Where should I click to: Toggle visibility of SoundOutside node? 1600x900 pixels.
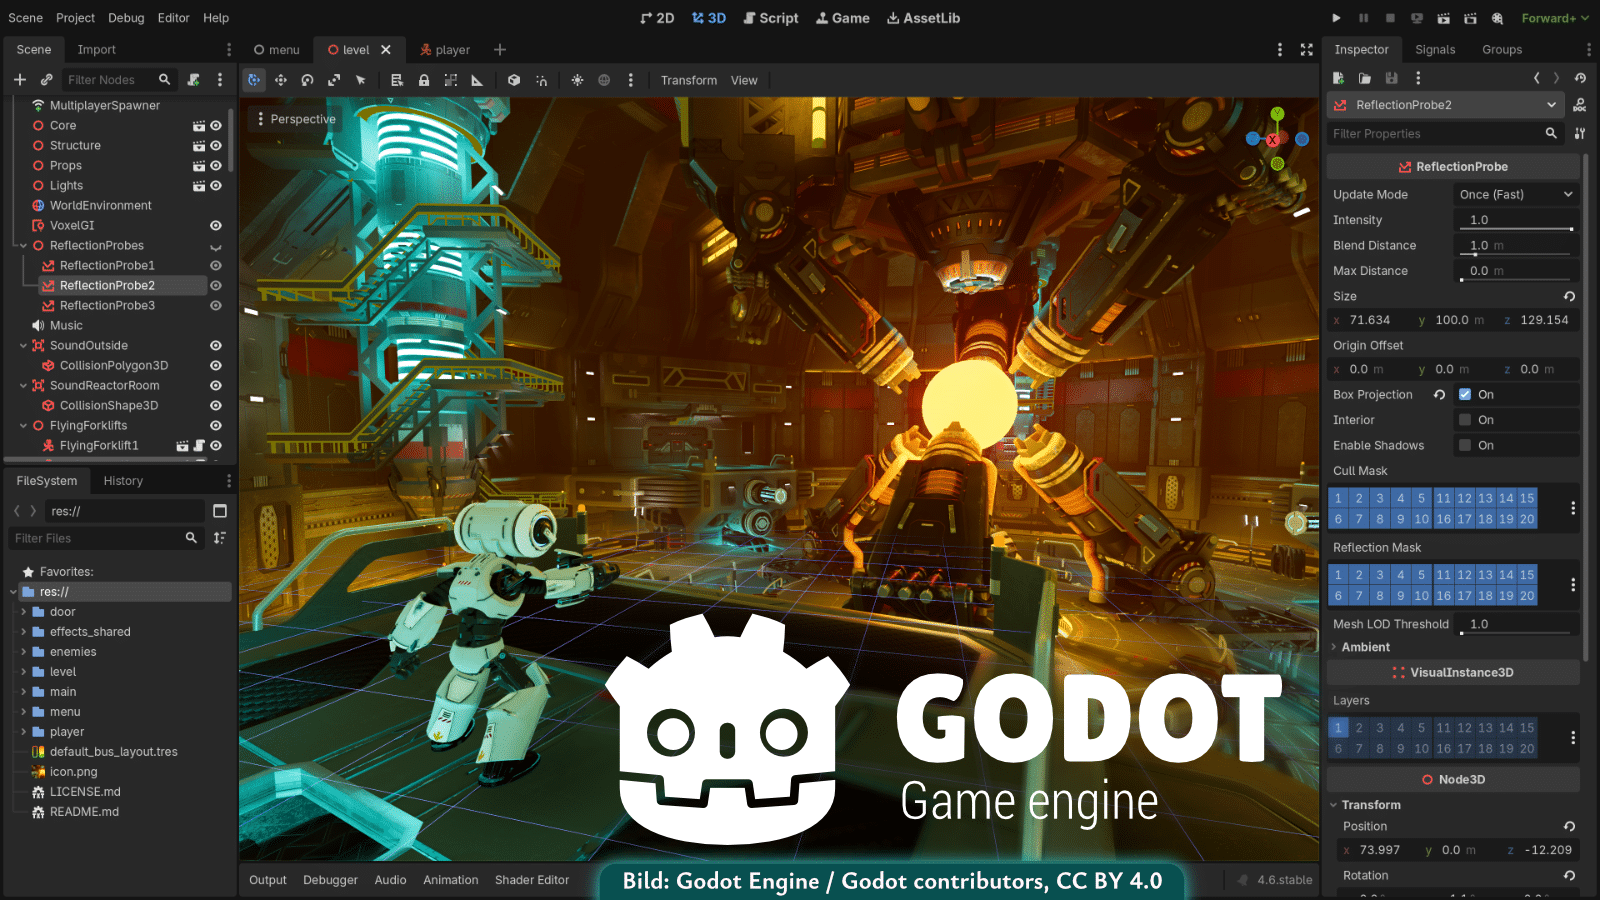point(215,346)
